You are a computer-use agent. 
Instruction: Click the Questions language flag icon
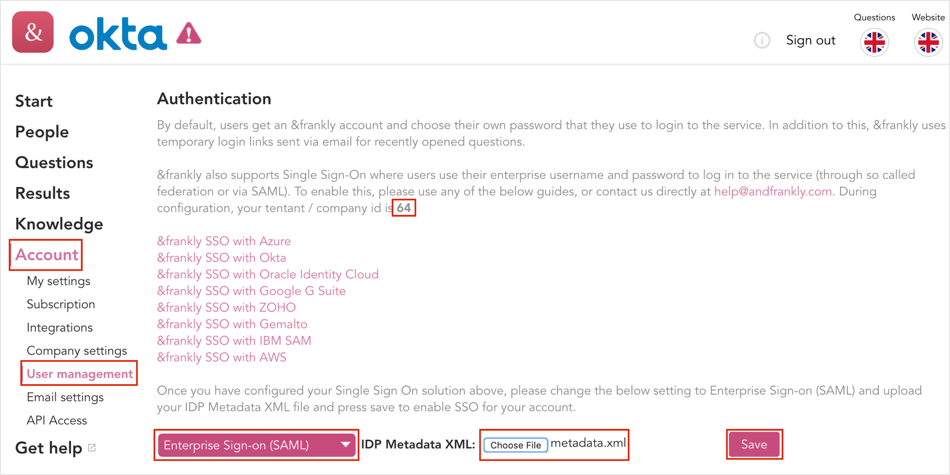click(874, 42)
